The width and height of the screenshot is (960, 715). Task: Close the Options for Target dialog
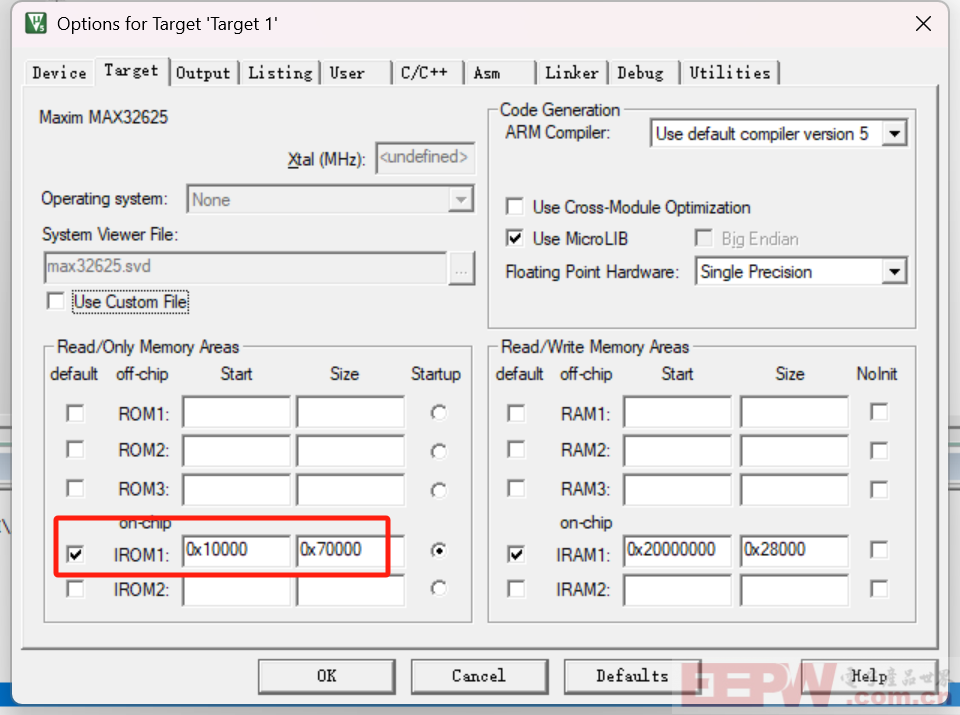923,24
